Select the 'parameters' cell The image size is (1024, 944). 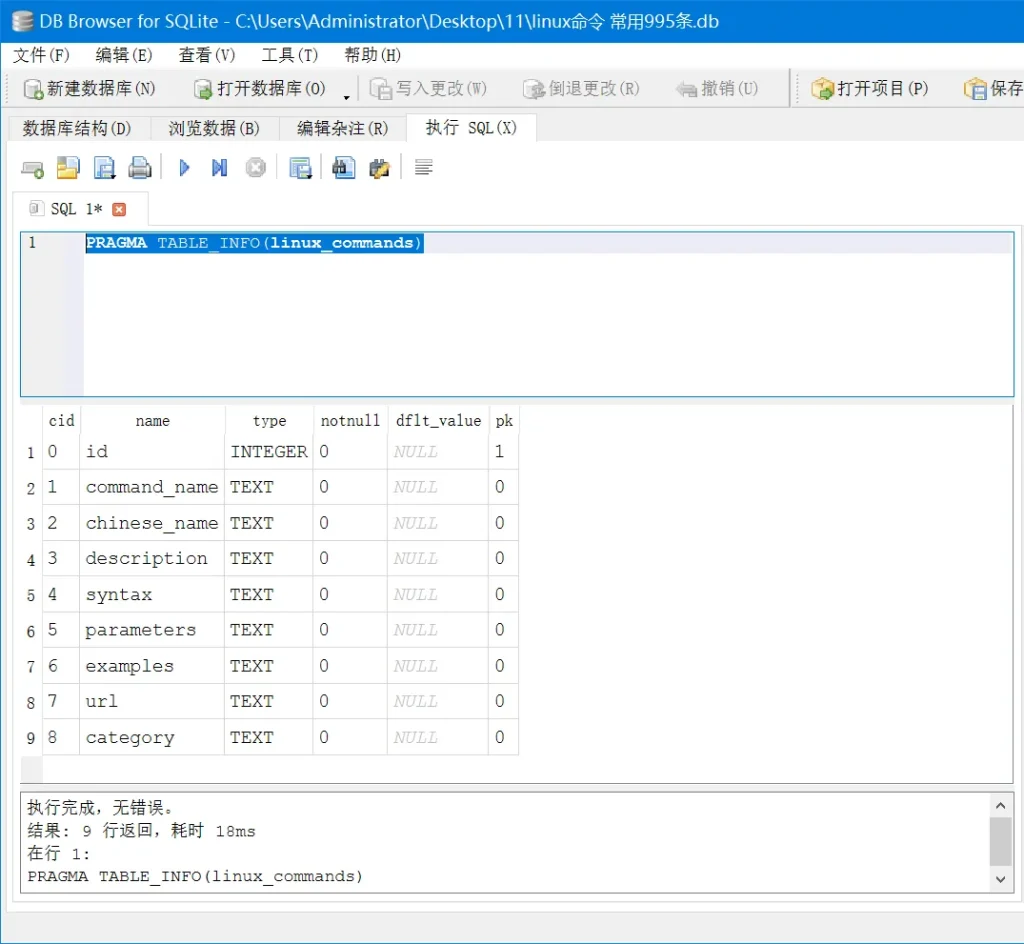[x=152, y=630]
